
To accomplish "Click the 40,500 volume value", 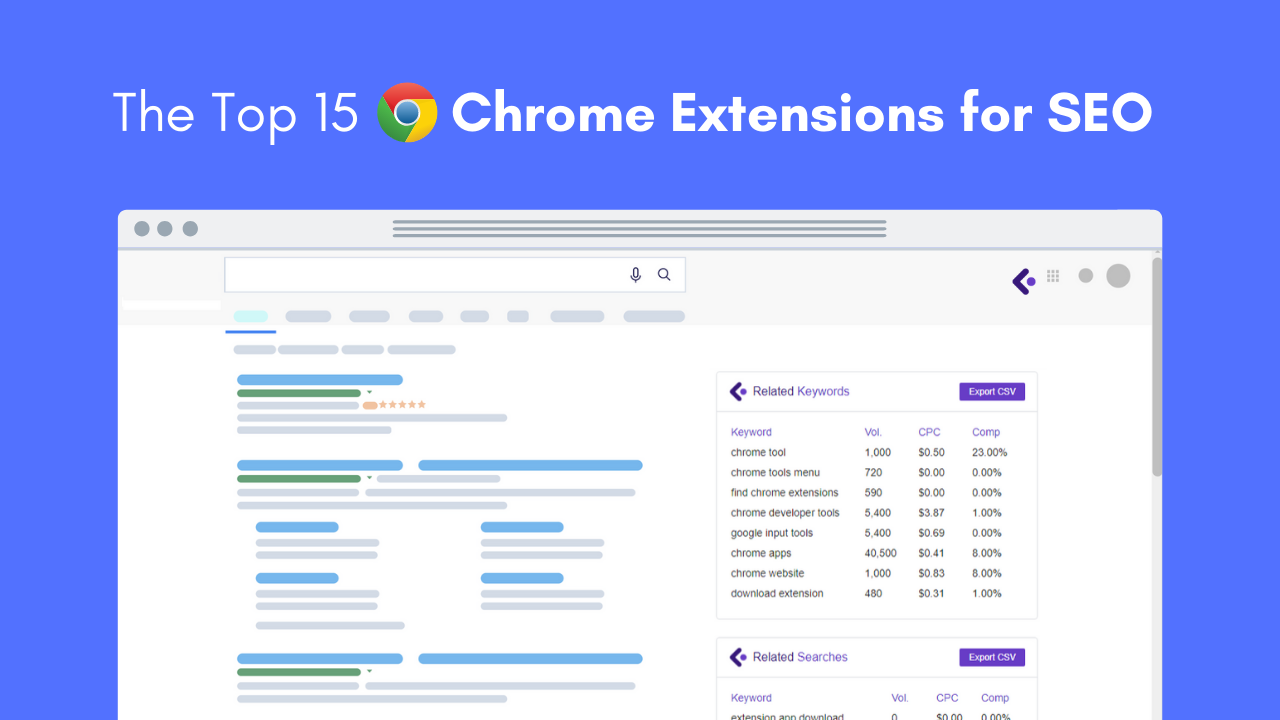I will tap(881, 553).
